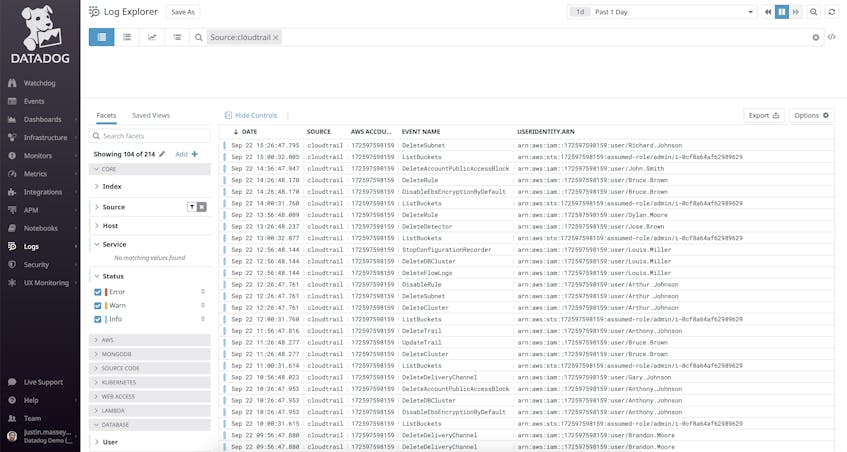This screenshot has height=452, width=847.
Task: Open Metrics in sidebar
Action: pyautogui.click(x=35, y=174)
